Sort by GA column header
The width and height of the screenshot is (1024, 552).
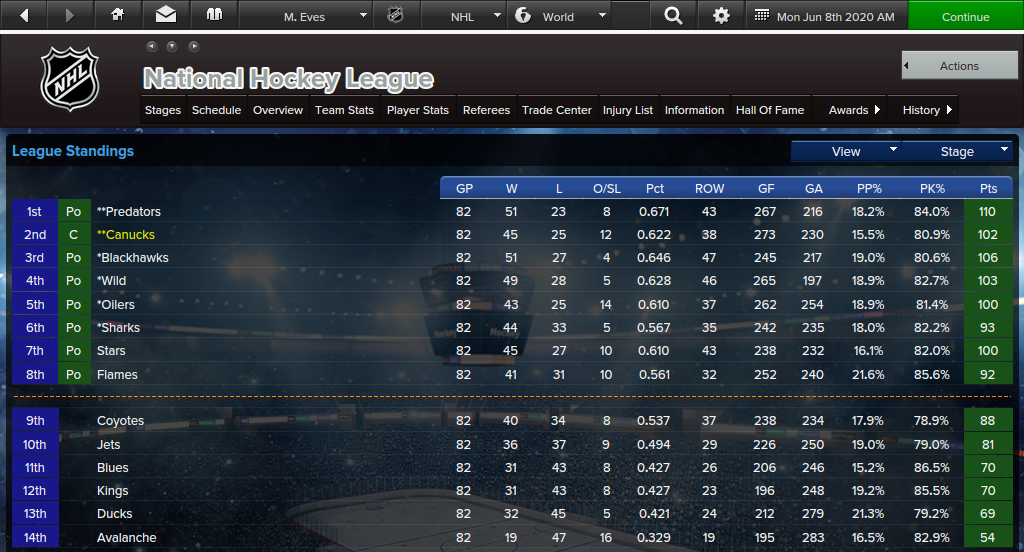813,188
